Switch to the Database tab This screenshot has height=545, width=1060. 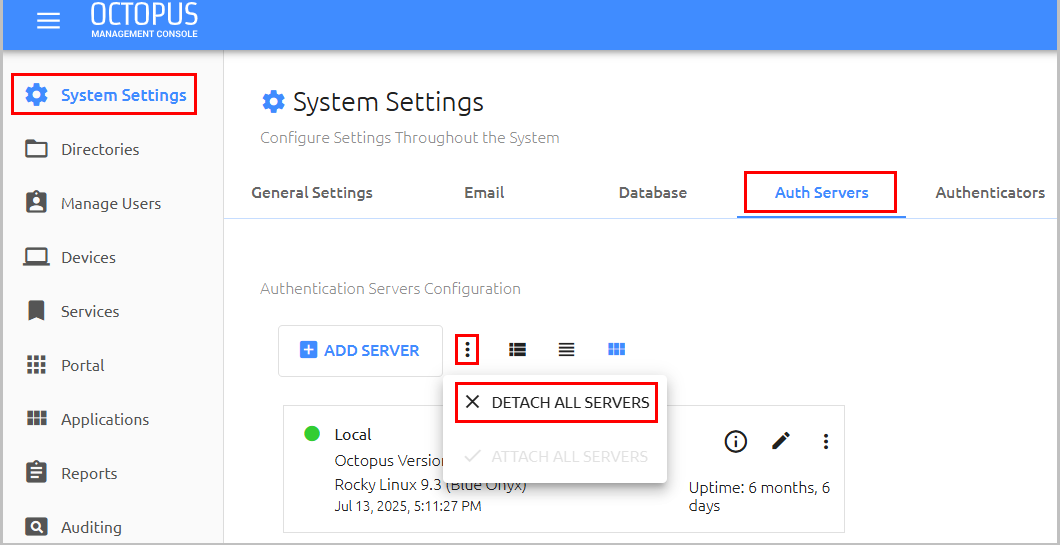[652, 193]
